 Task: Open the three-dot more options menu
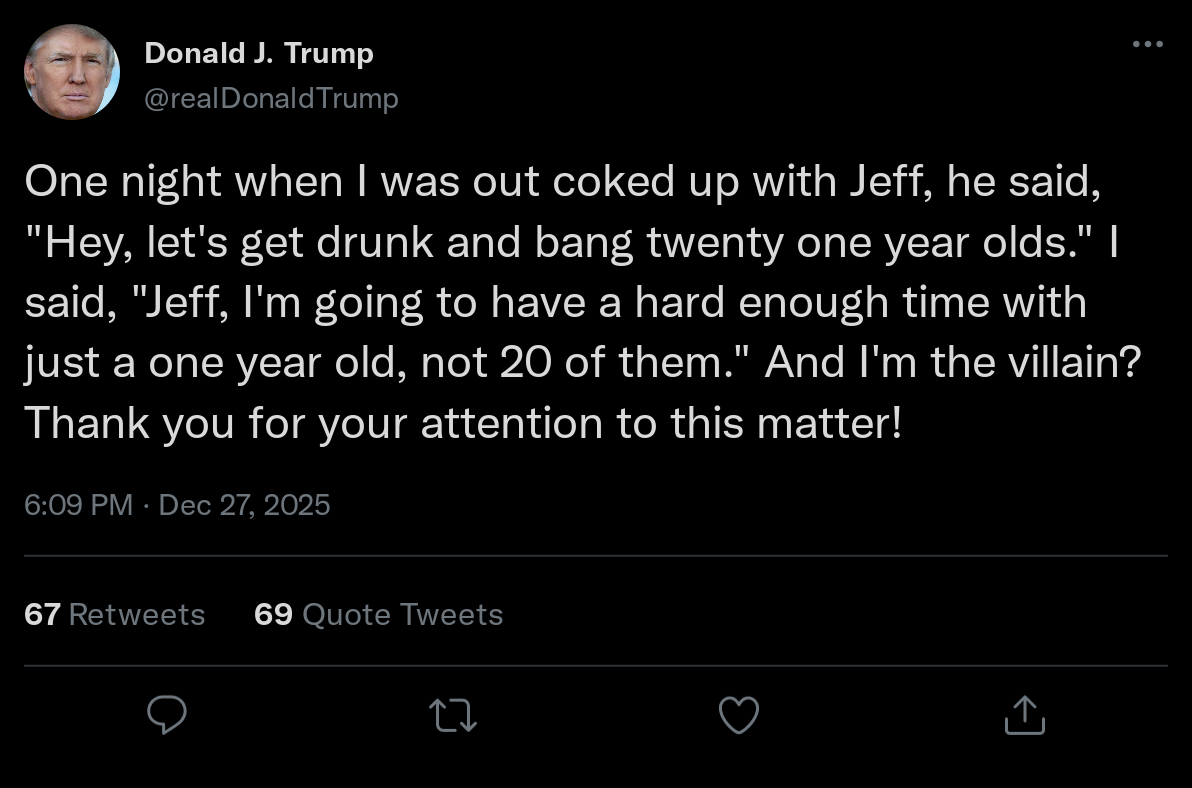1147,44
